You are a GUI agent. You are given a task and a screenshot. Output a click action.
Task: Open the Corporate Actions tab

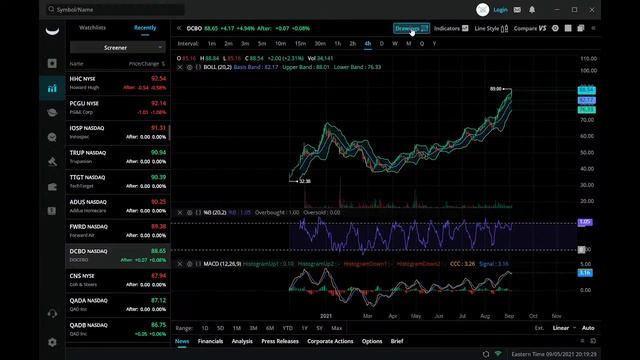tap(330, 341)
